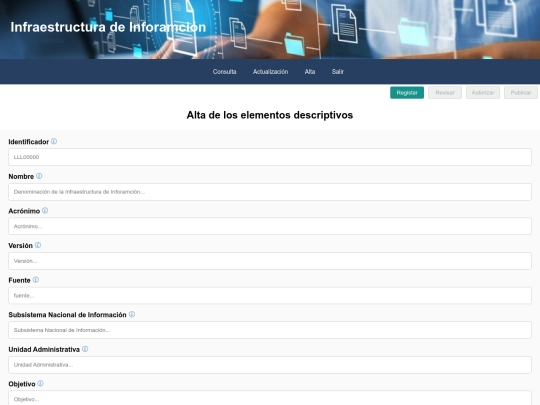Click info icon beside Subsistema Nacional de Información
This screenshot has width=540, height=405.
(x=132, y=314)
